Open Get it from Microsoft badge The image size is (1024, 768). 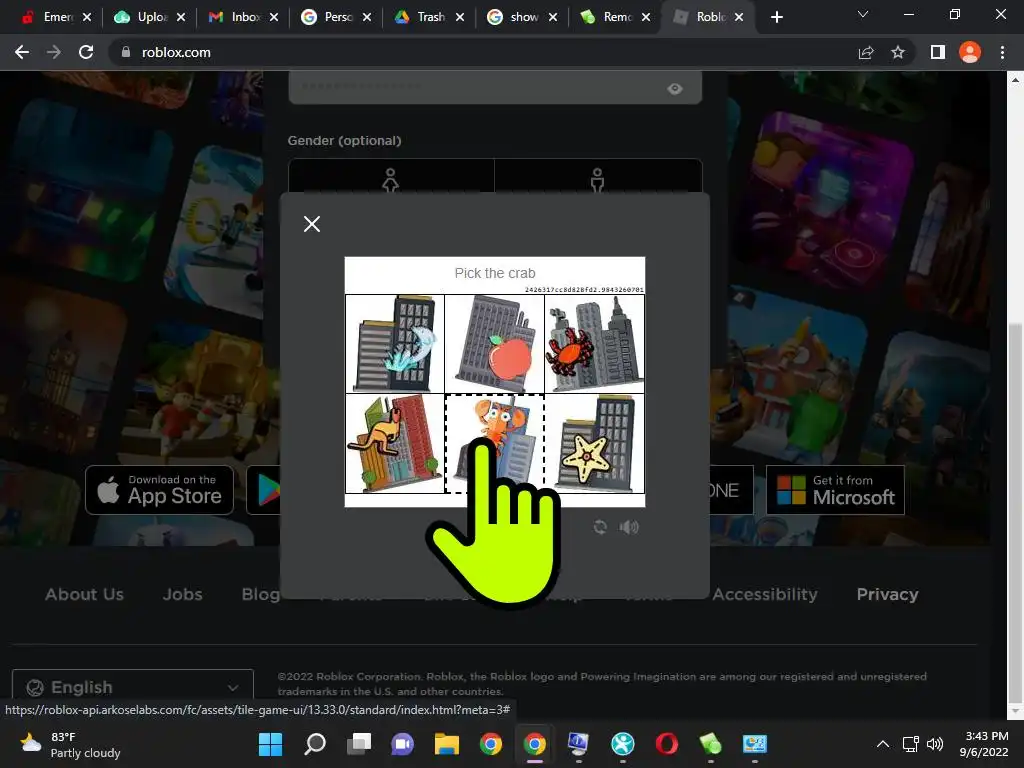[x=835, y=490]
